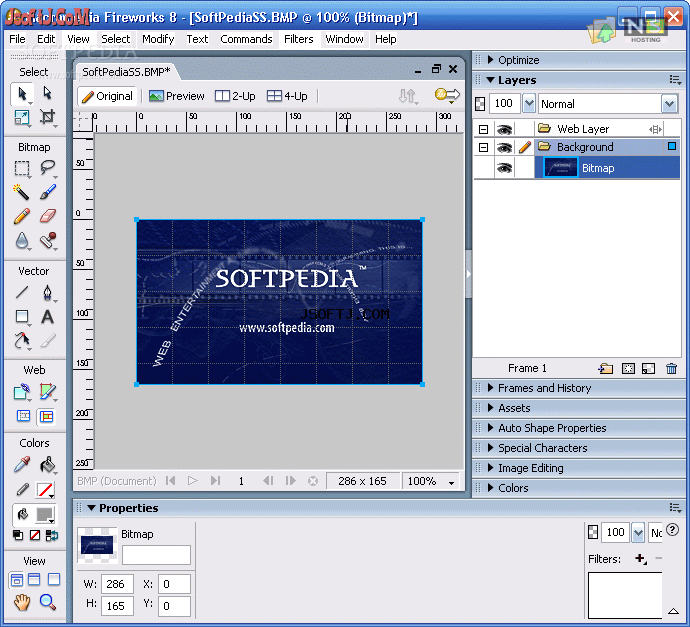Choose the Paint Bucket tool
The height and width of the screenshot is (627, 690).
(x=47, y=465)
